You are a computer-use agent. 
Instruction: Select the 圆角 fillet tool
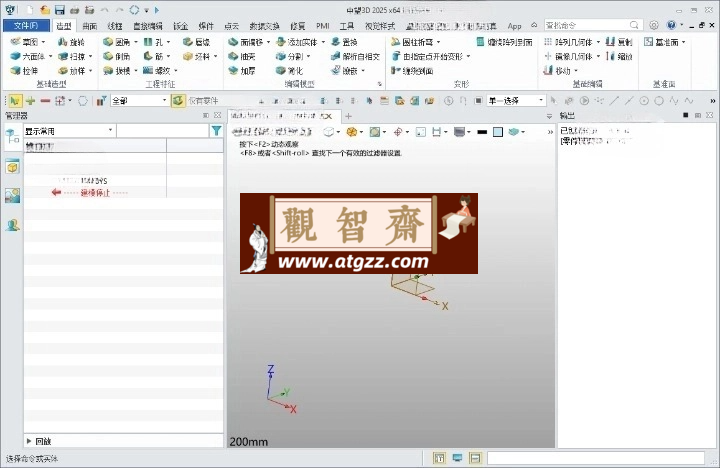pyautogui.click(x=117, y=42)
